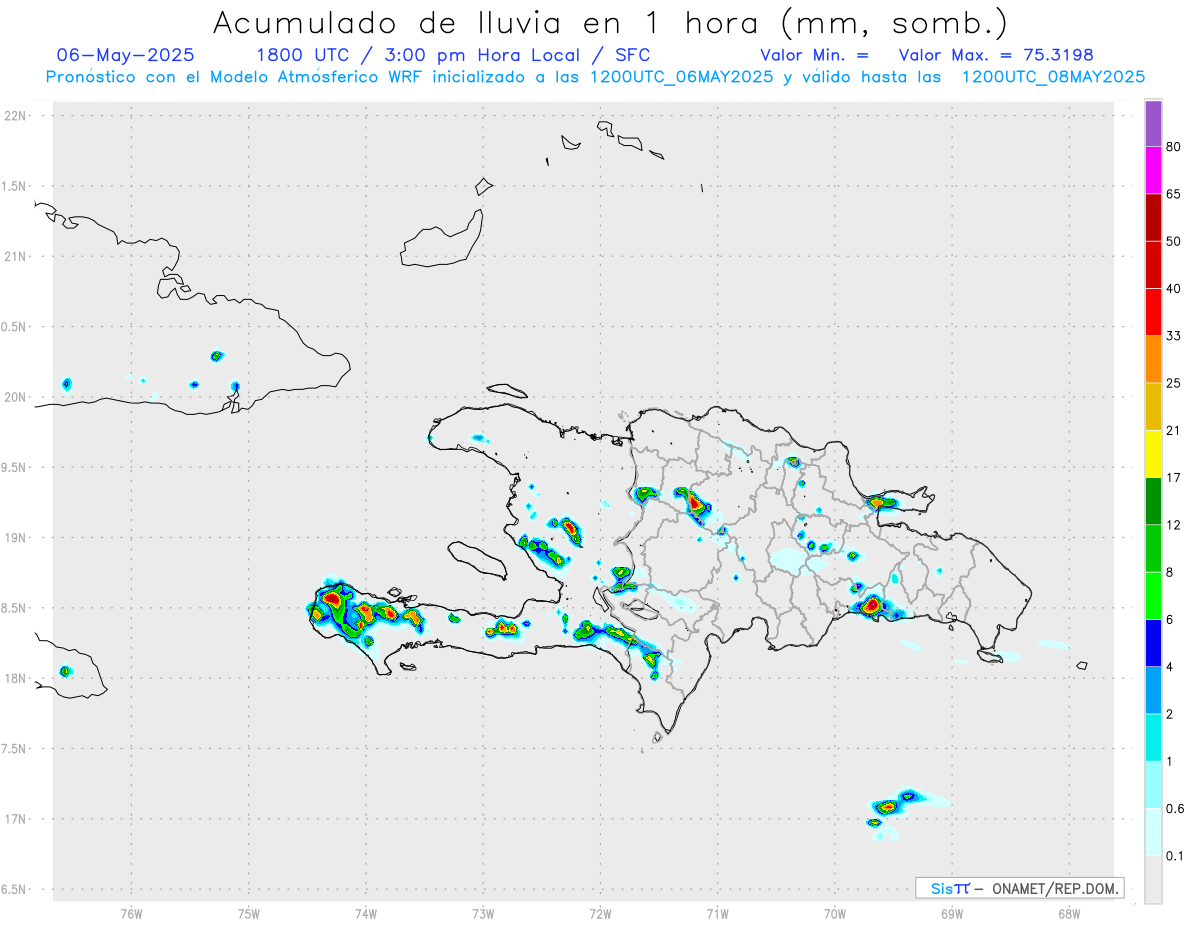Select the colorbar label '25'
This screenshot has height=927, width=1200.
tap(1174, 383)
